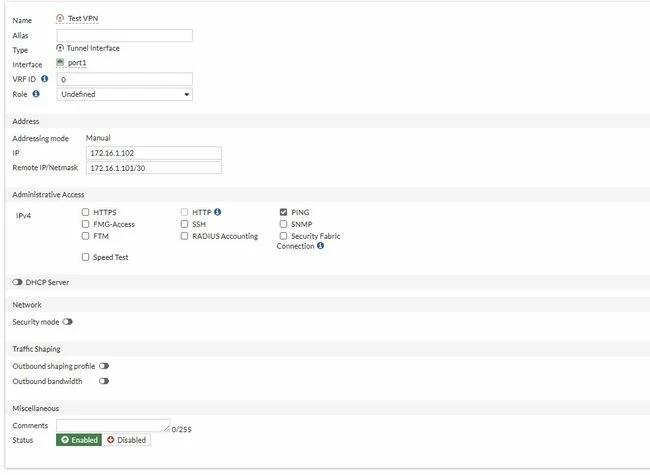
Task: Click the Miscellaneous section header
Action: click(x=36, y=408)
